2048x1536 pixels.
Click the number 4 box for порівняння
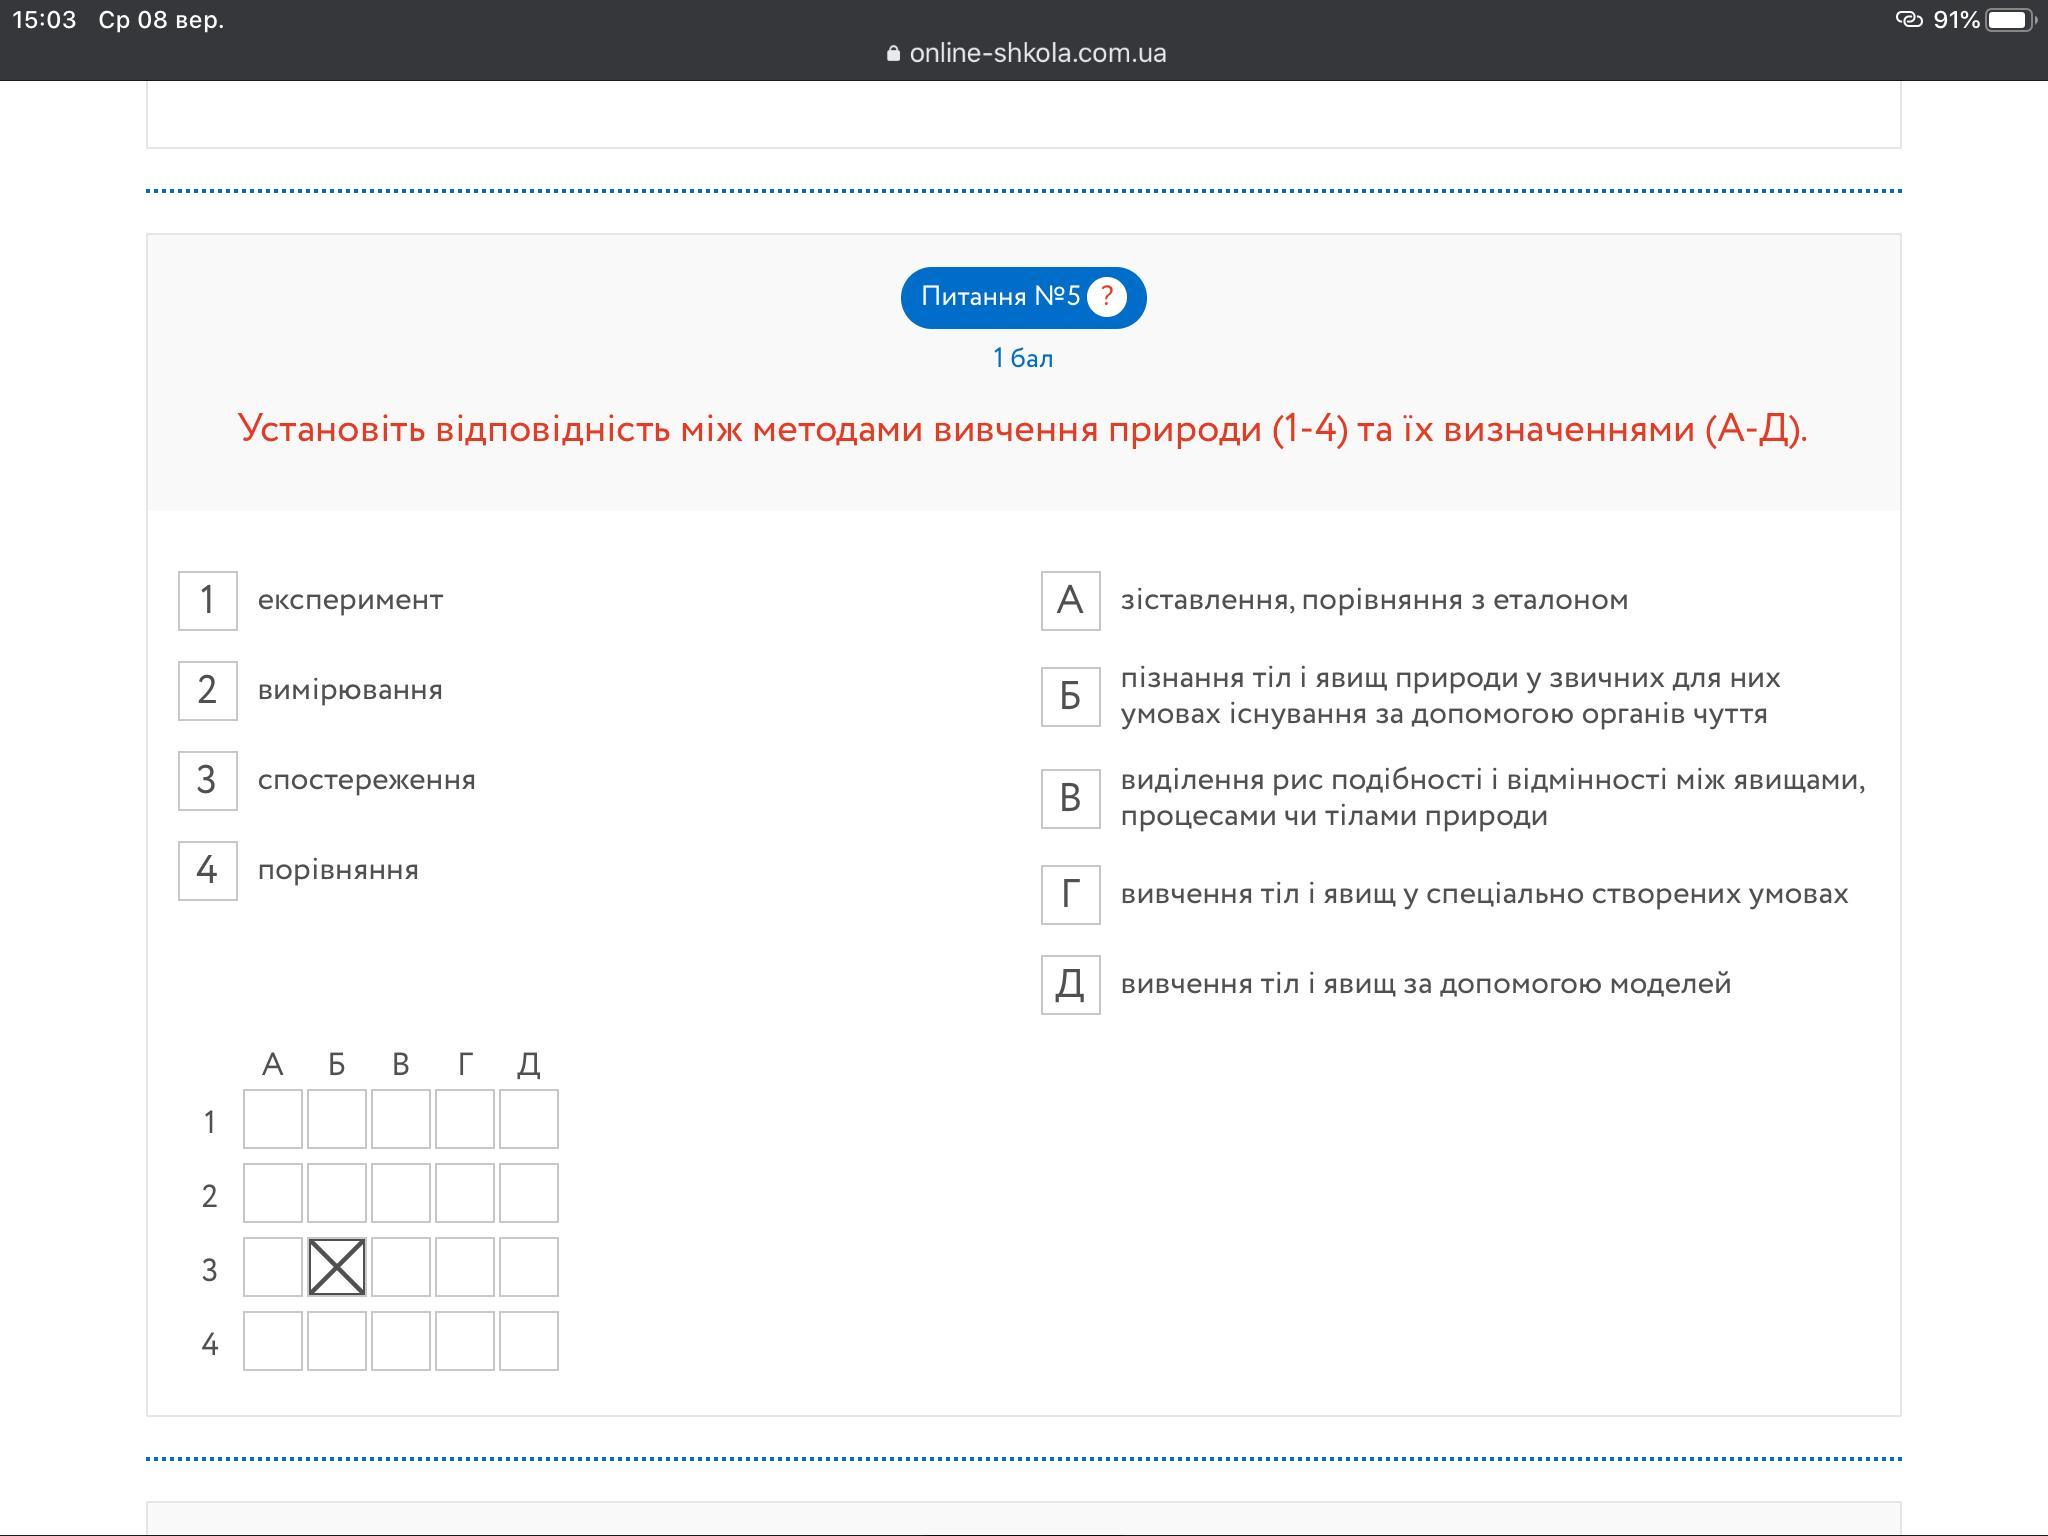pos(207,870)
